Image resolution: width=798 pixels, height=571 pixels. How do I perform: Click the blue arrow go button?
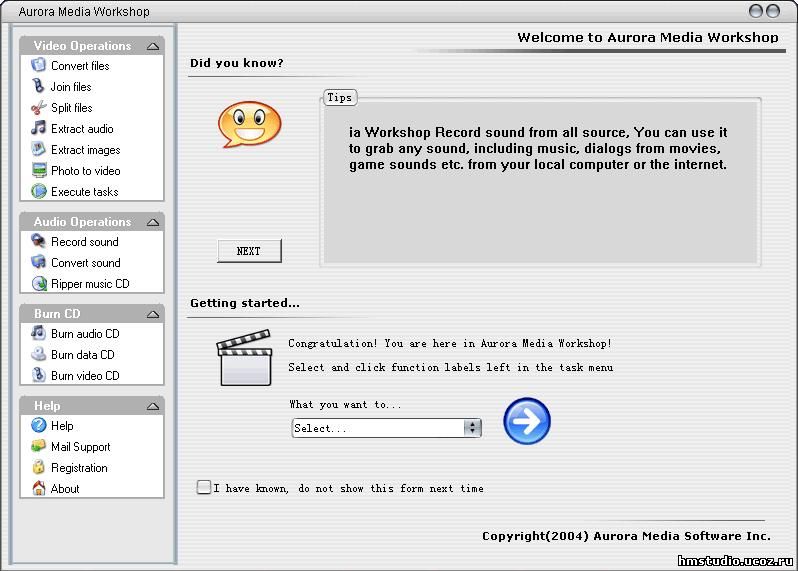(527, 421)
